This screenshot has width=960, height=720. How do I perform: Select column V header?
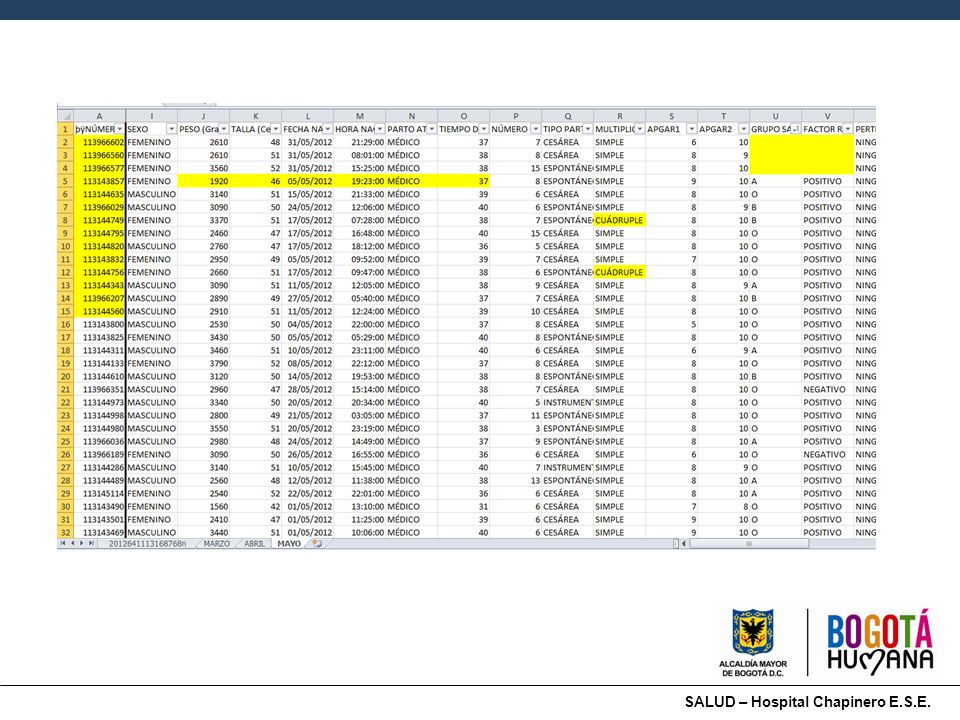point(828,116)
